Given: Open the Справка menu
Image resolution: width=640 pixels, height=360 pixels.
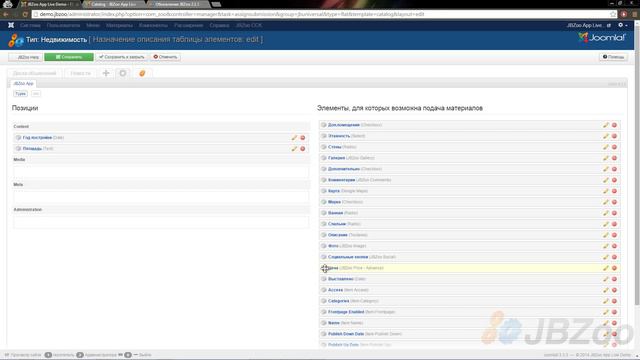Looking at the screenshot, I should point(219,25).
